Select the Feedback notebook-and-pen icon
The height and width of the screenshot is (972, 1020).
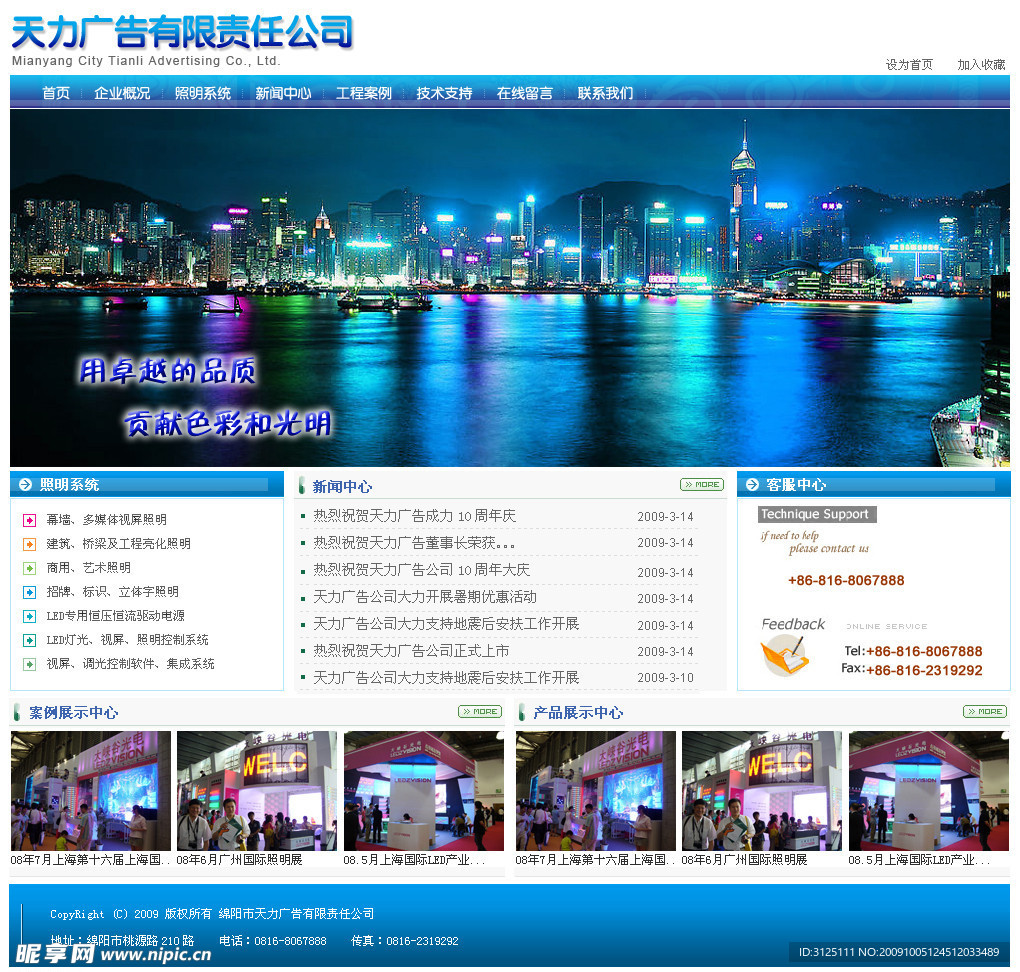(x=785, y=656)
